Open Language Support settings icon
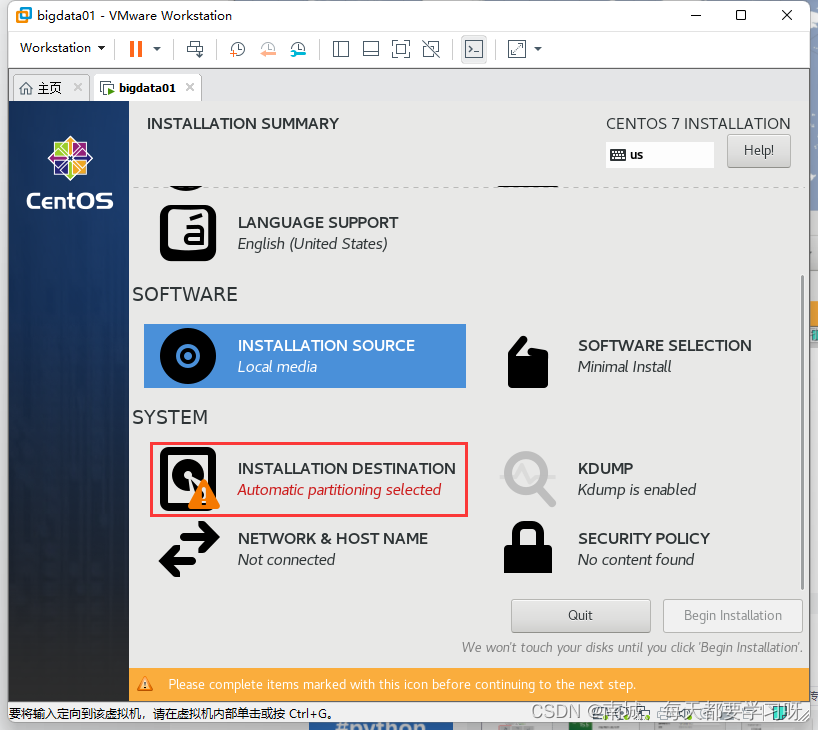The width and height of the screenshot is (818, 730). (x=188, y=233)
